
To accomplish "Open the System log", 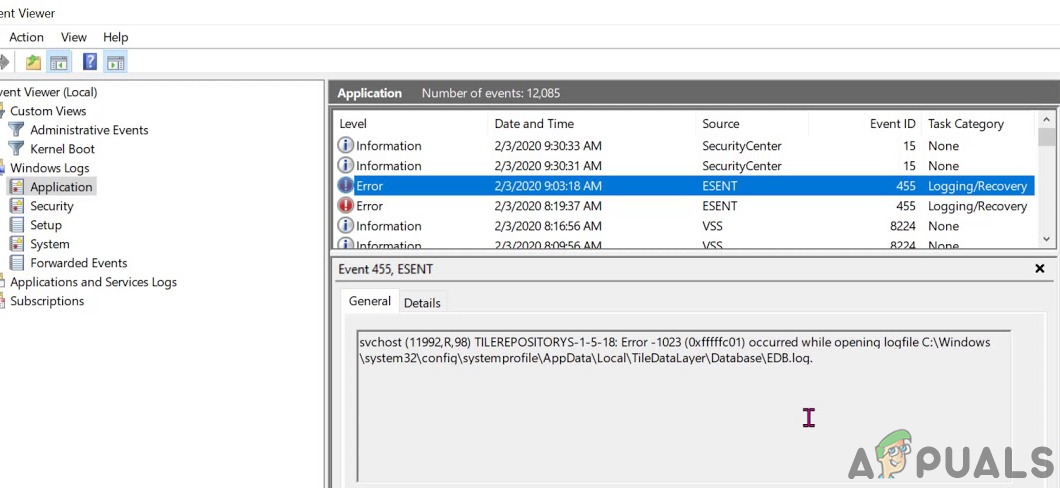I will 49,244.
